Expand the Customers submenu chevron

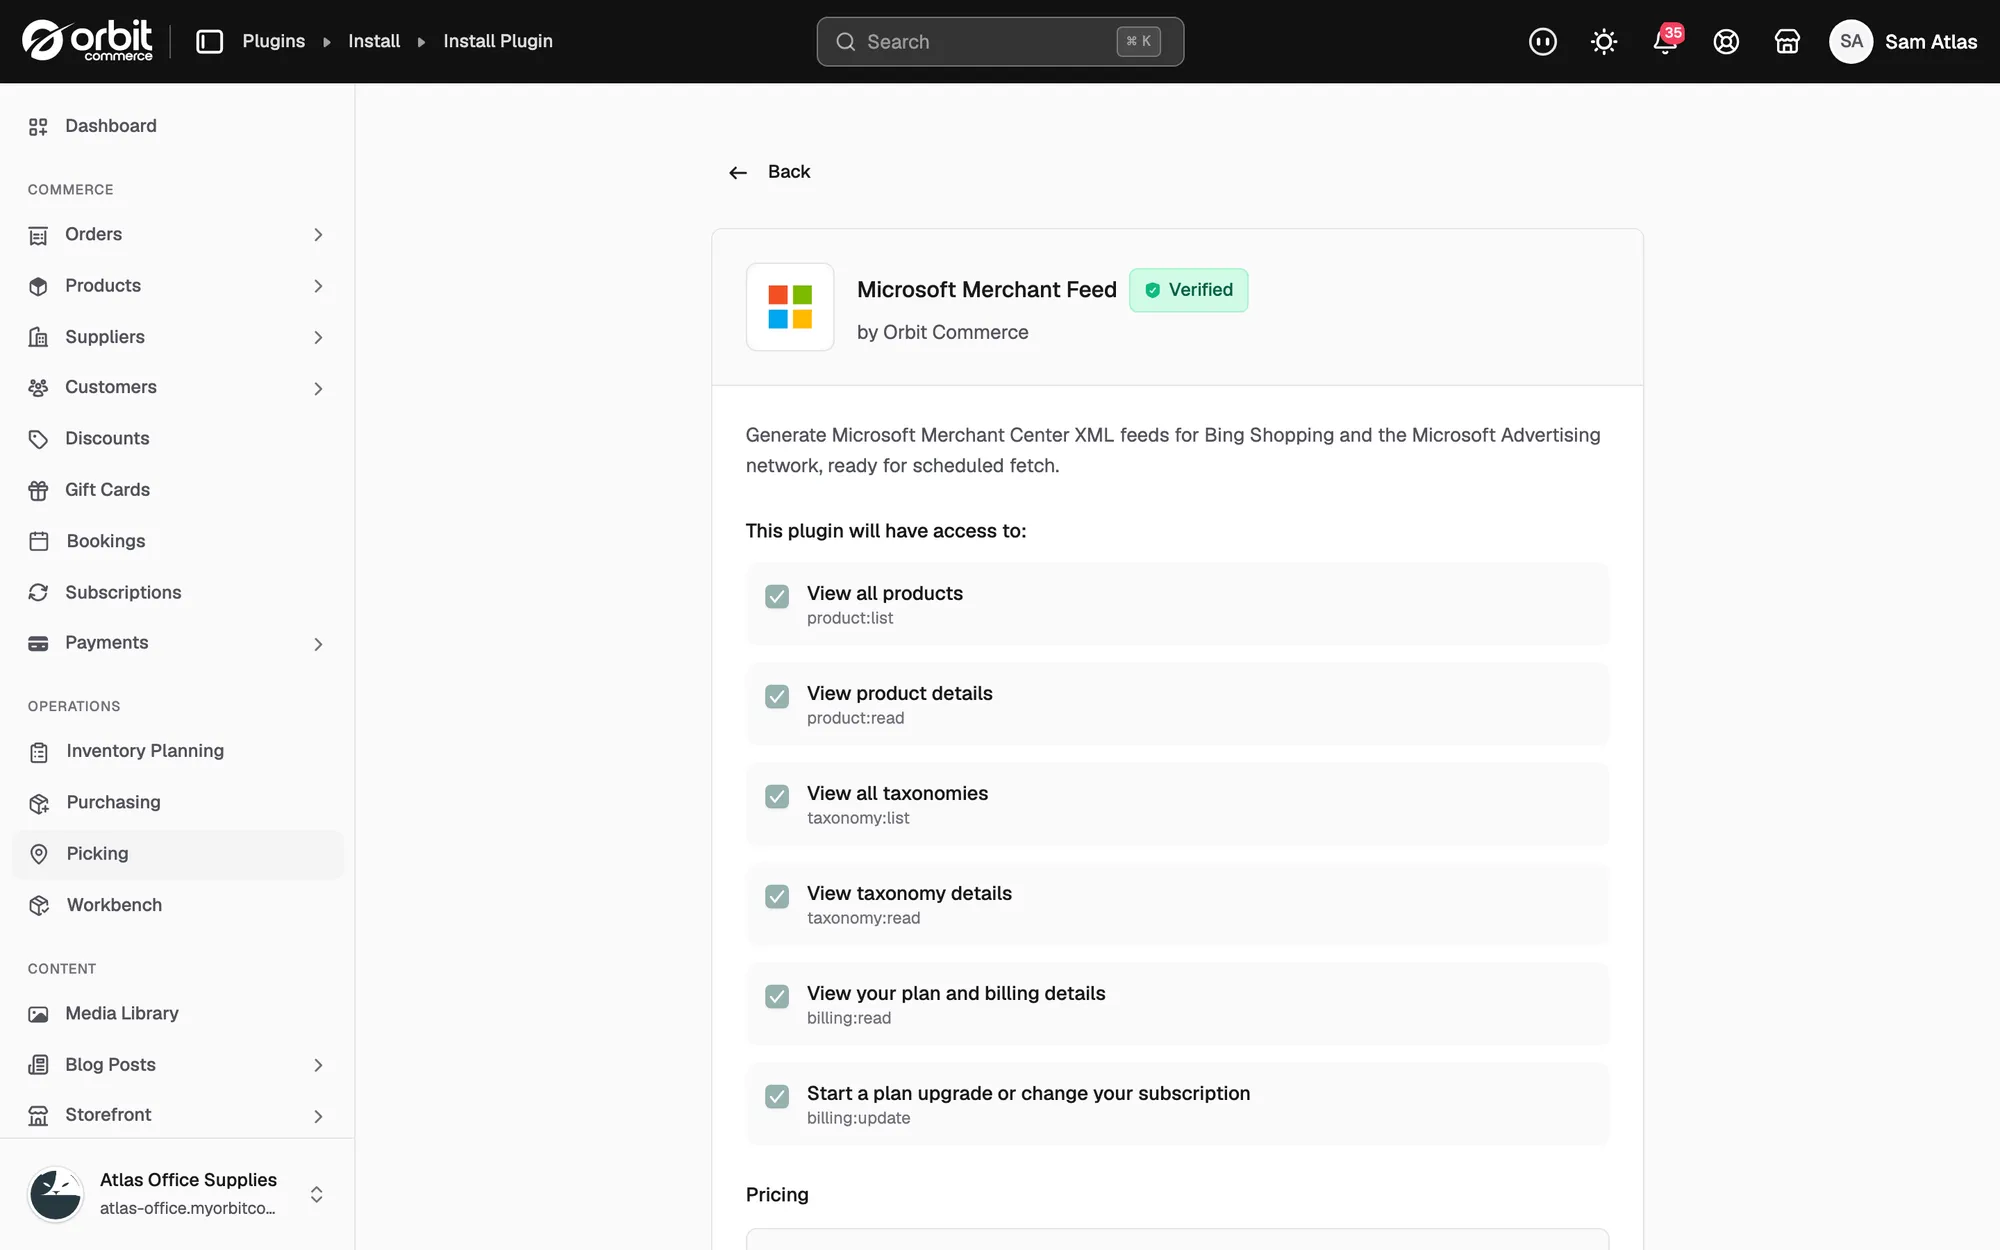coord(318,388)
